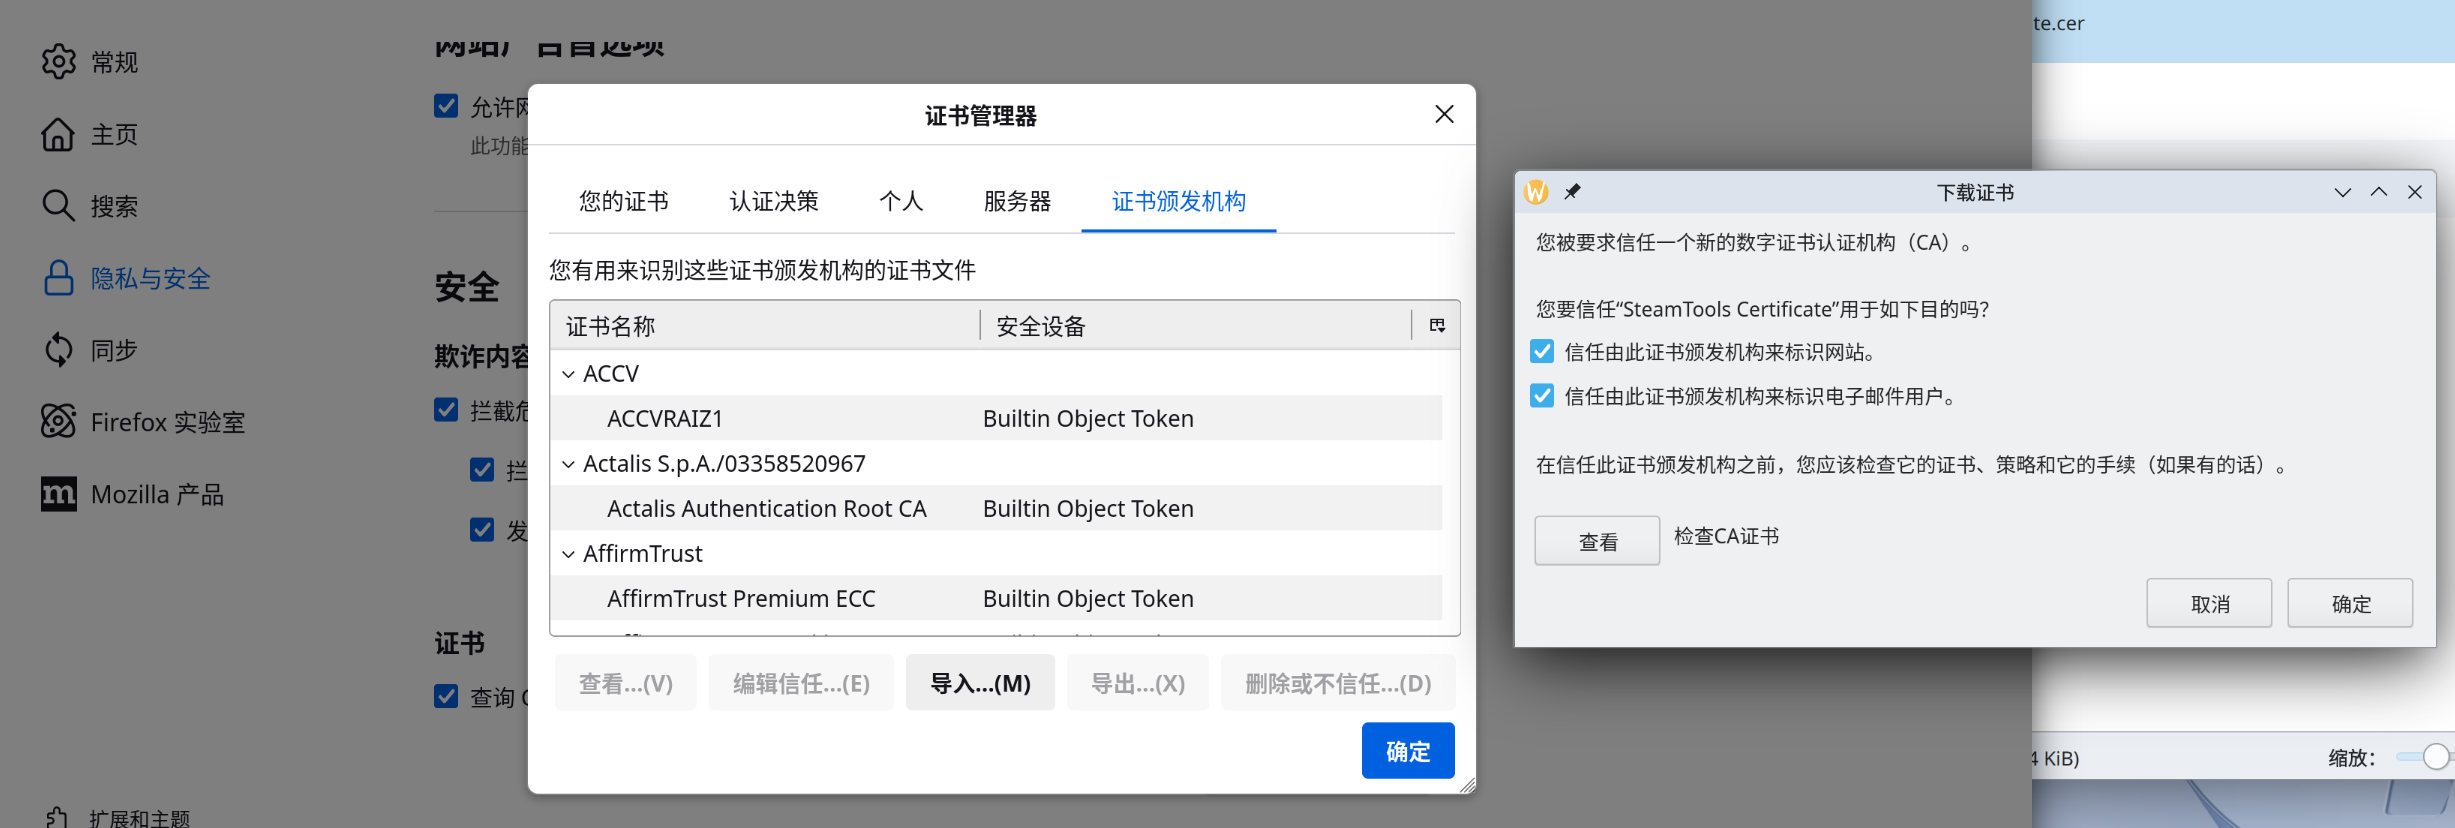Sort by the 证书名称 column header
This screenshot has height=828, width=2455.
[765, 326]
